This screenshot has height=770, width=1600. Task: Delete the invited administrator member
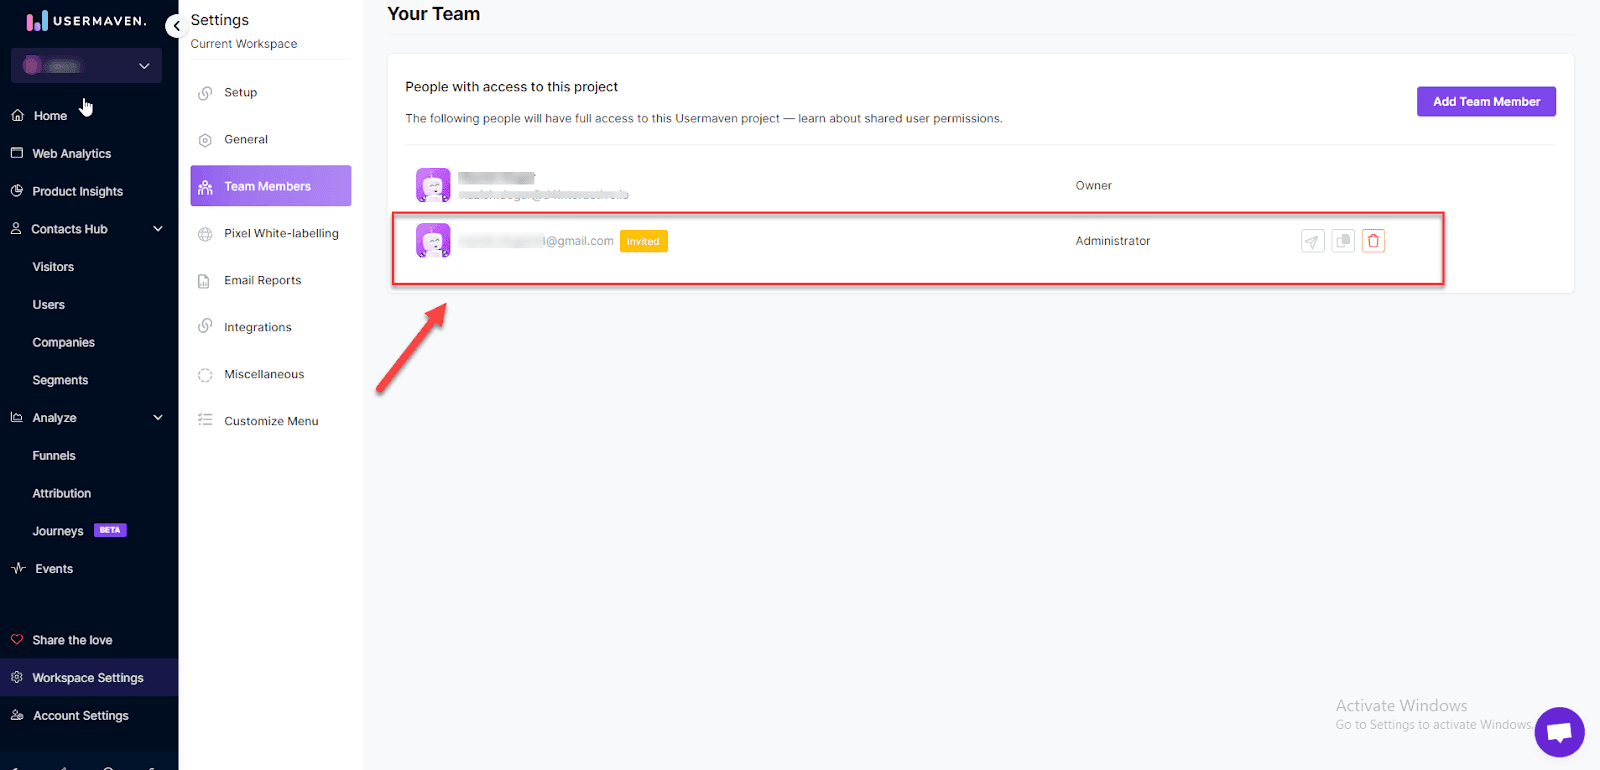pyautogui.click(x=1373, y=241)
